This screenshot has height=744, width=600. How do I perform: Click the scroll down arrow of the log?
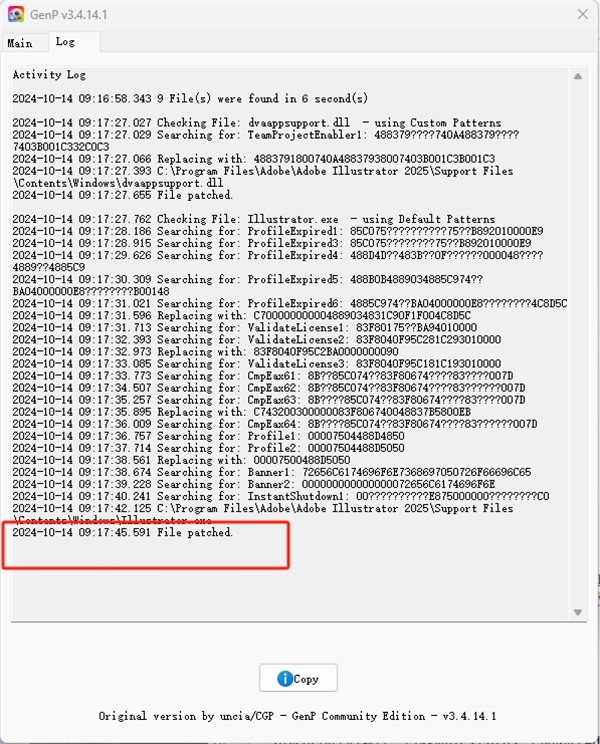coord(578,612)
